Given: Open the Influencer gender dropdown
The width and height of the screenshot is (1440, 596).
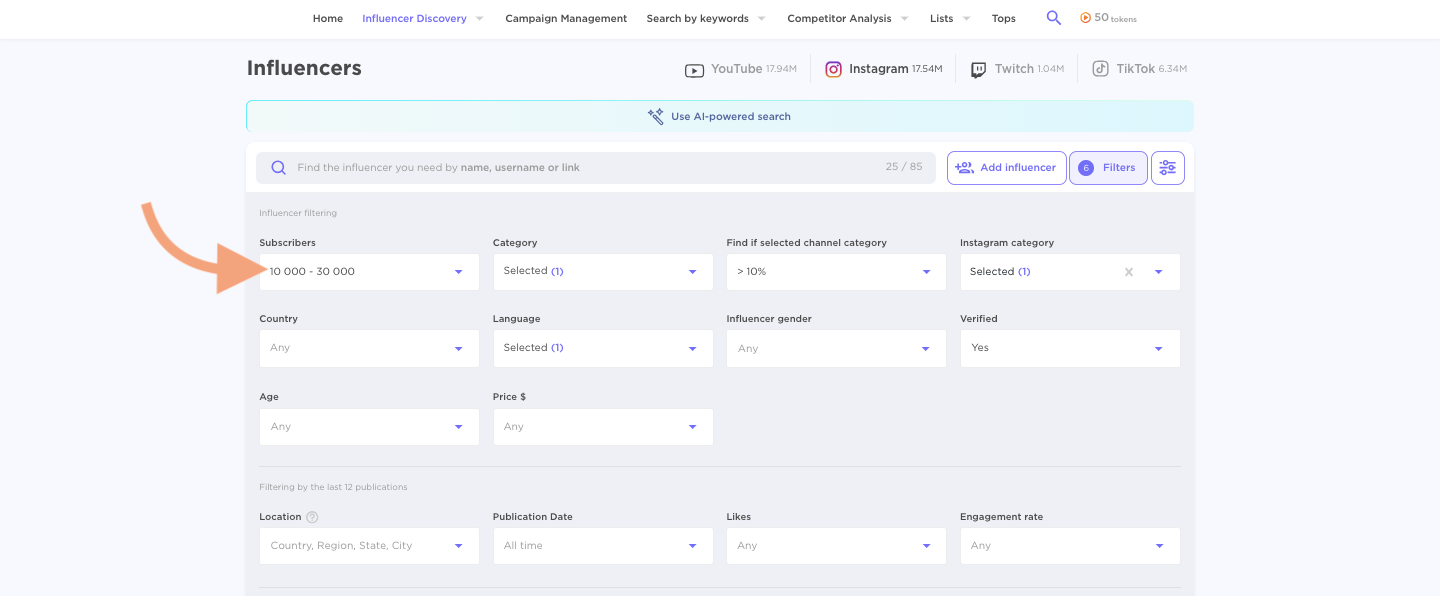Looking at the screenshot, I should click(835, 347).
